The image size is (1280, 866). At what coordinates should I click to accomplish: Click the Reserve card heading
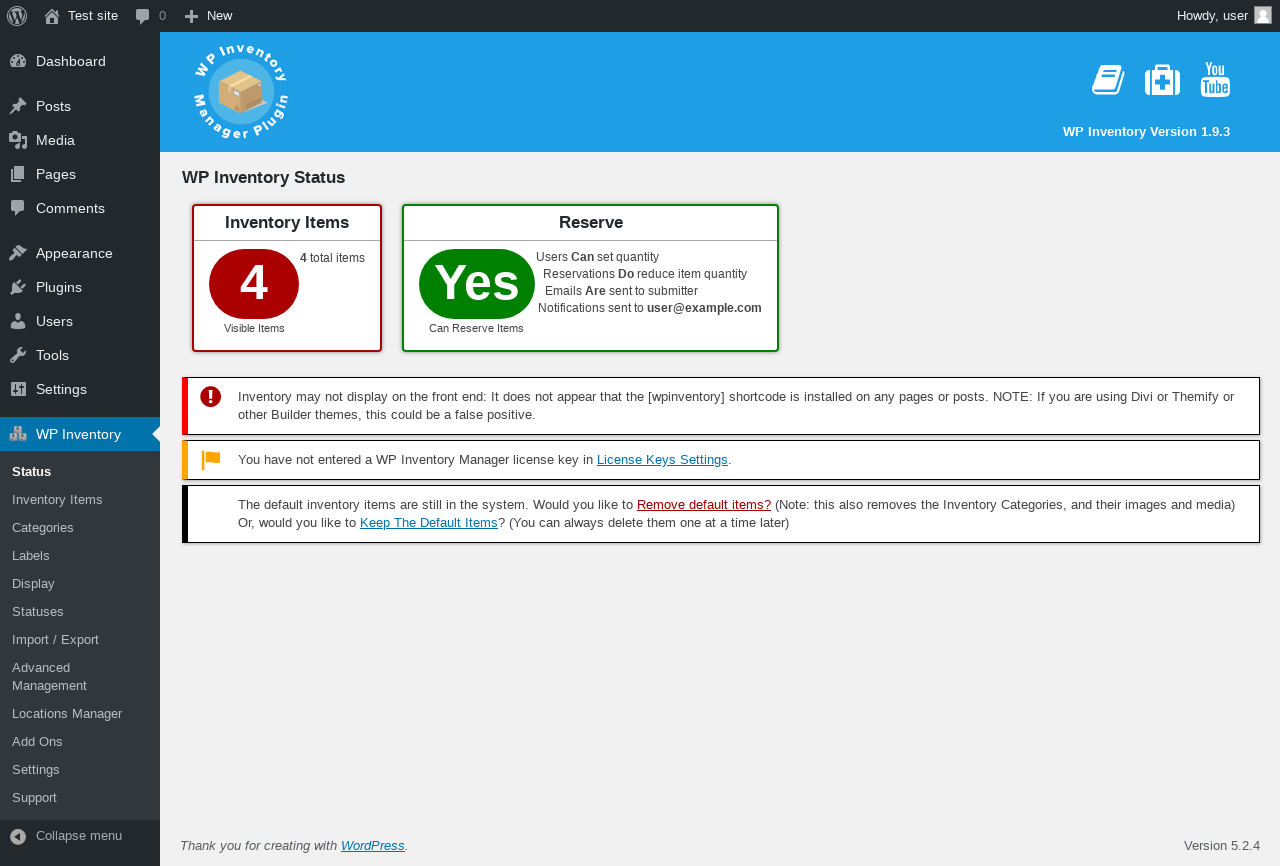(x=591, y=223)
